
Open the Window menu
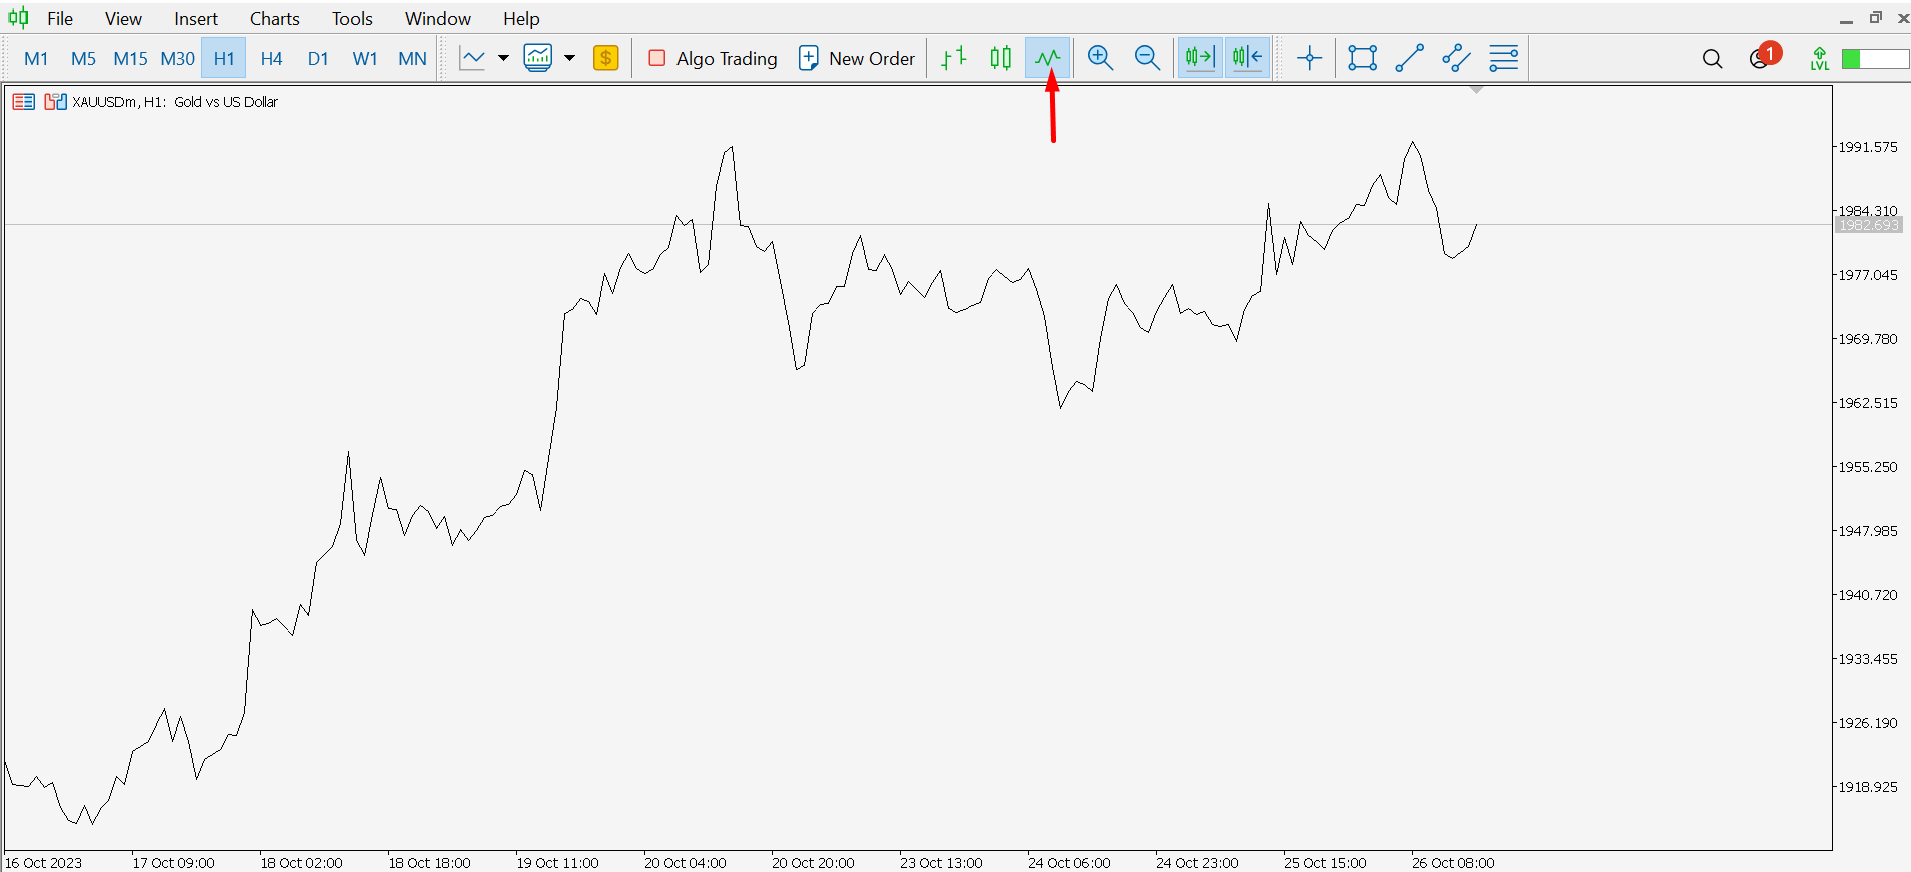coord(438,18)
